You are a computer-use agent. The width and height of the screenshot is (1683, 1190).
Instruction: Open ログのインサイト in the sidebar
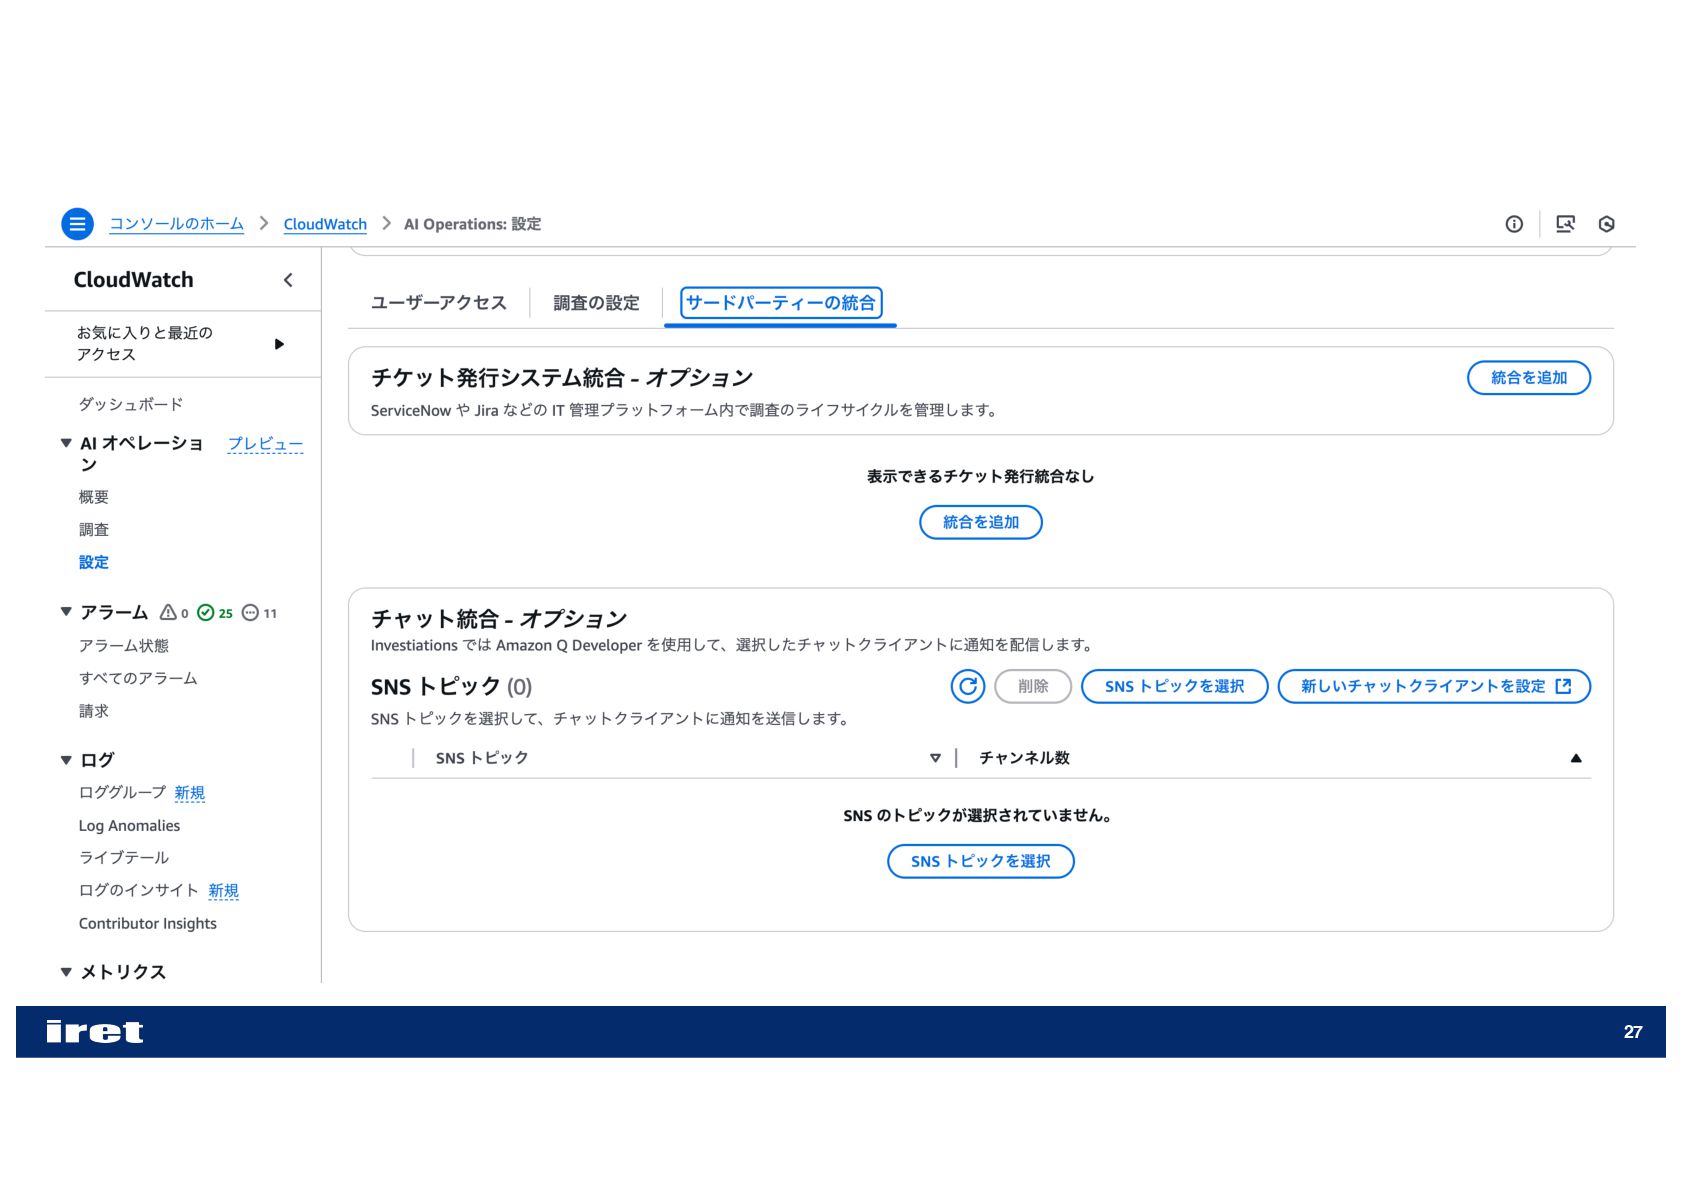(x=138, y=890)
